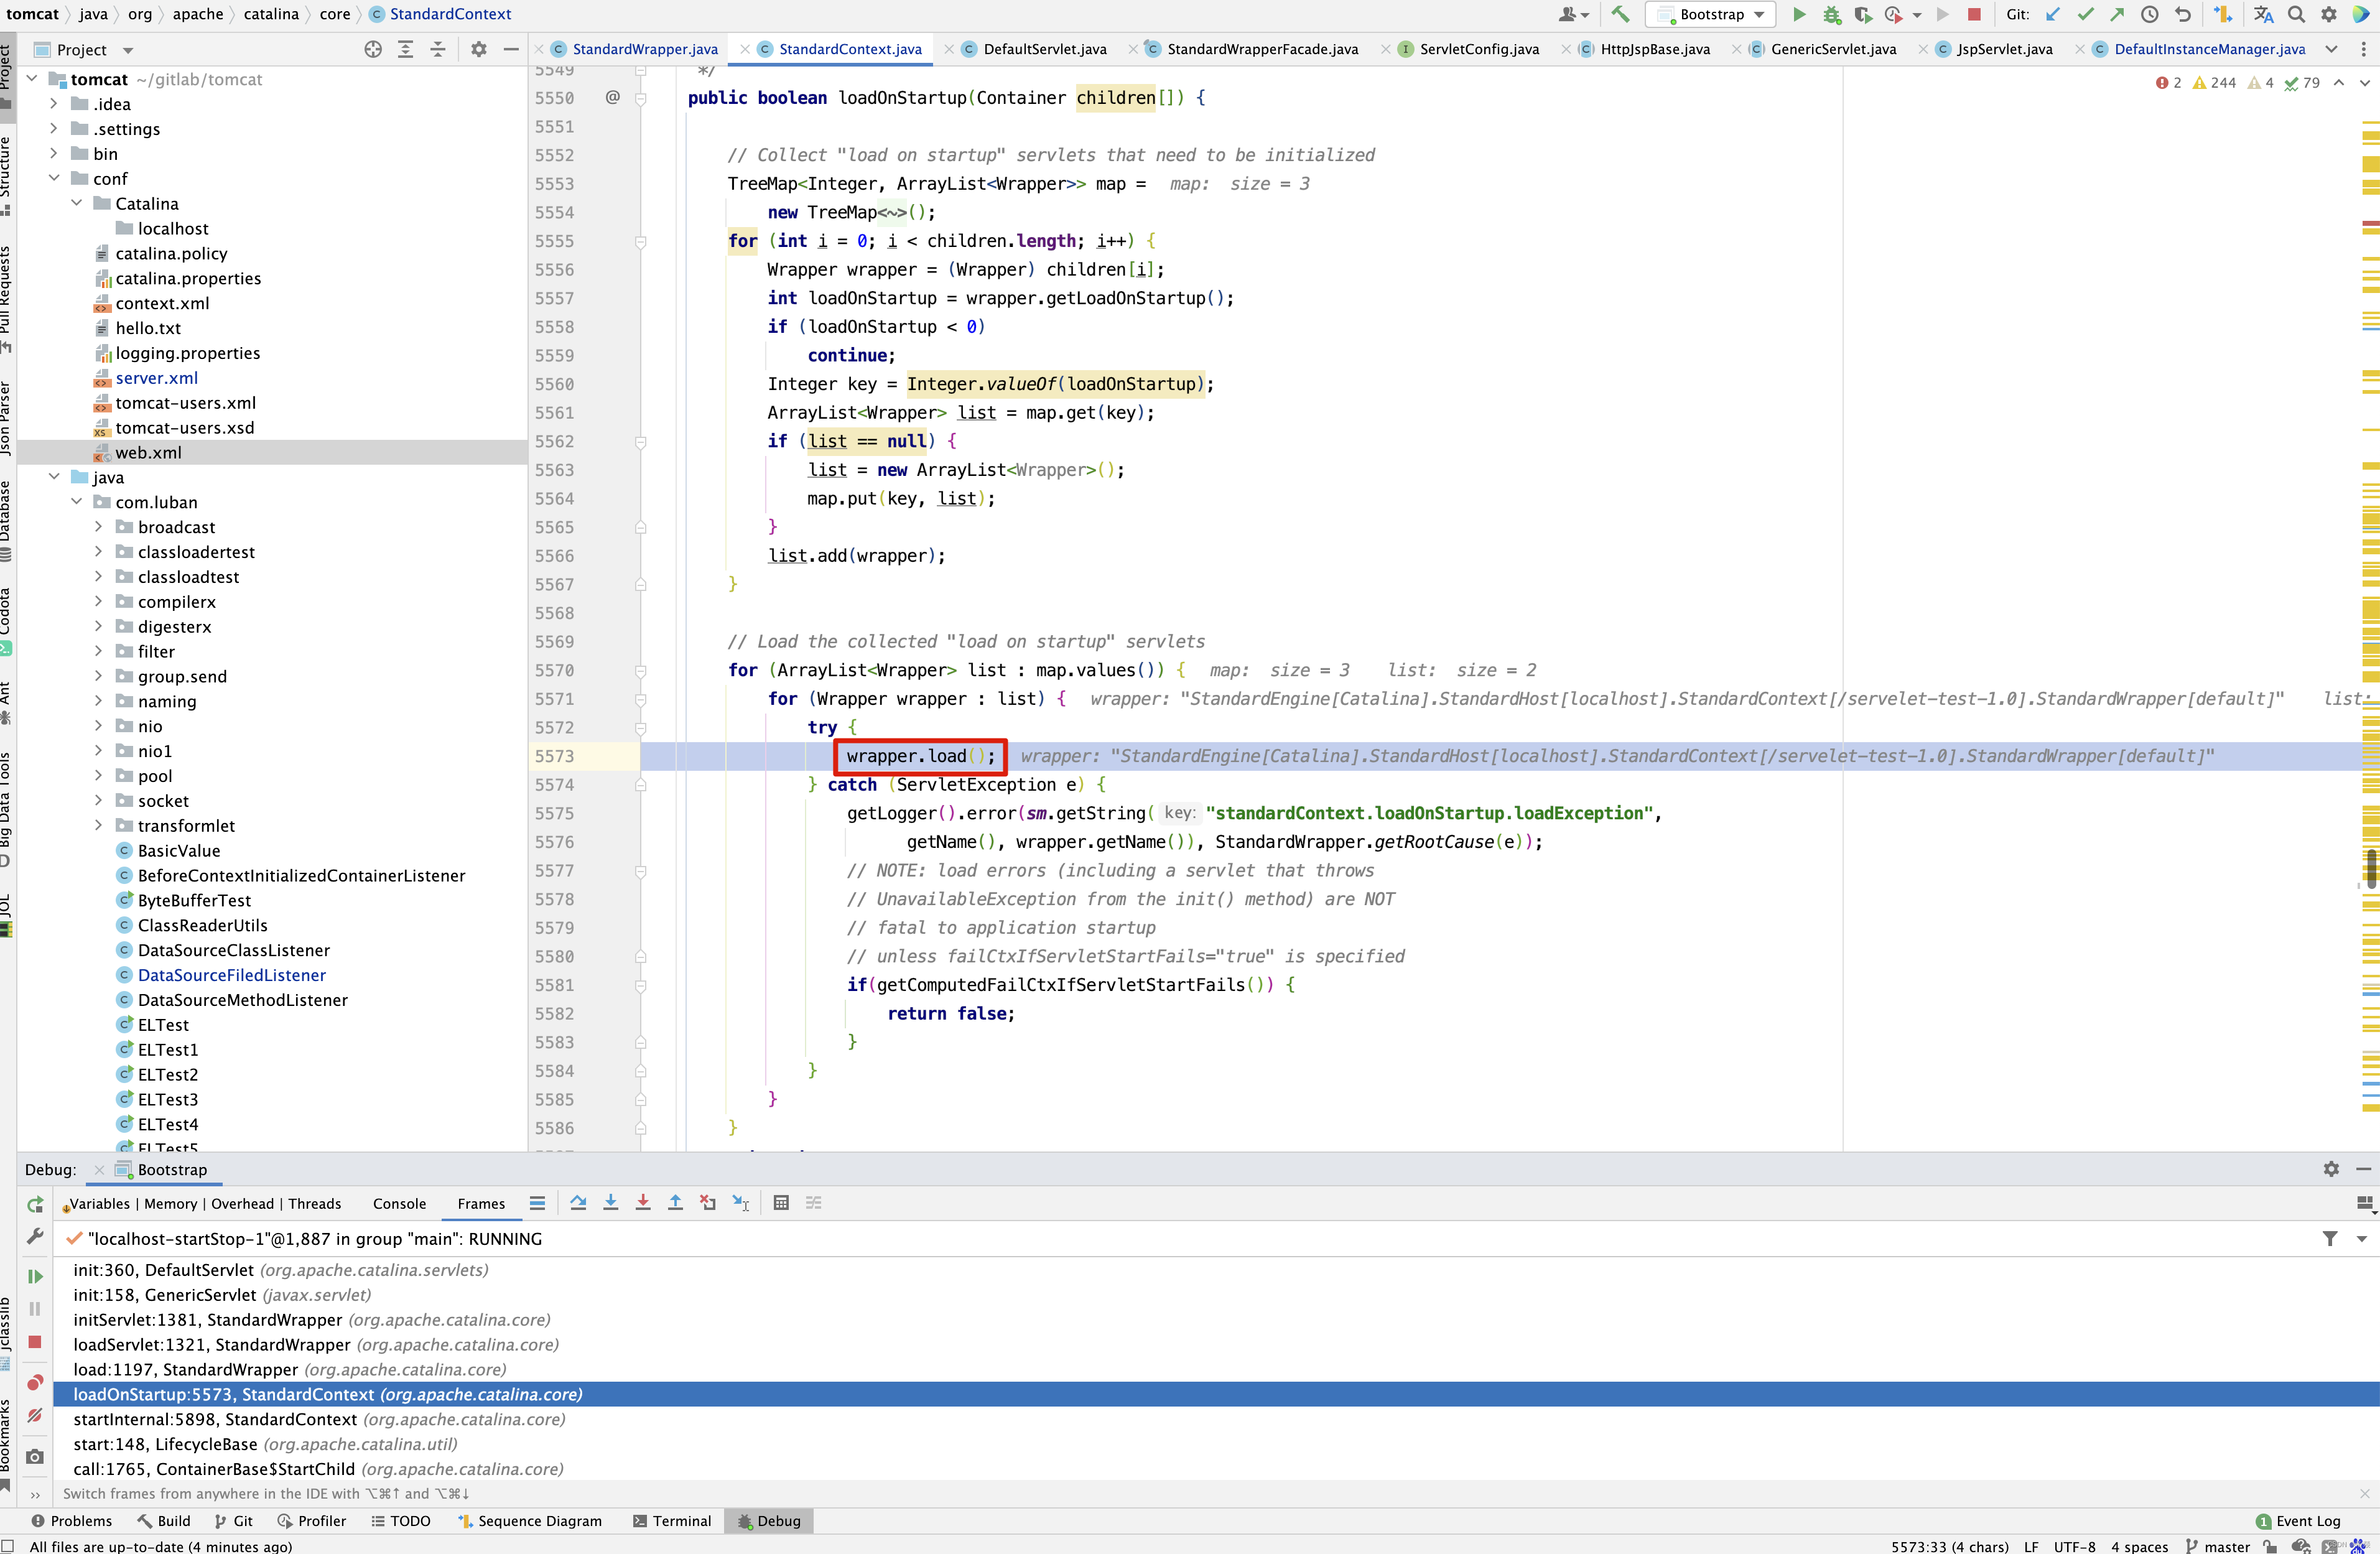This screenshot has width=2380, height=1554.
Task: Click Evaluate Expression calculator icon
Action: [x=781, y=1203]
